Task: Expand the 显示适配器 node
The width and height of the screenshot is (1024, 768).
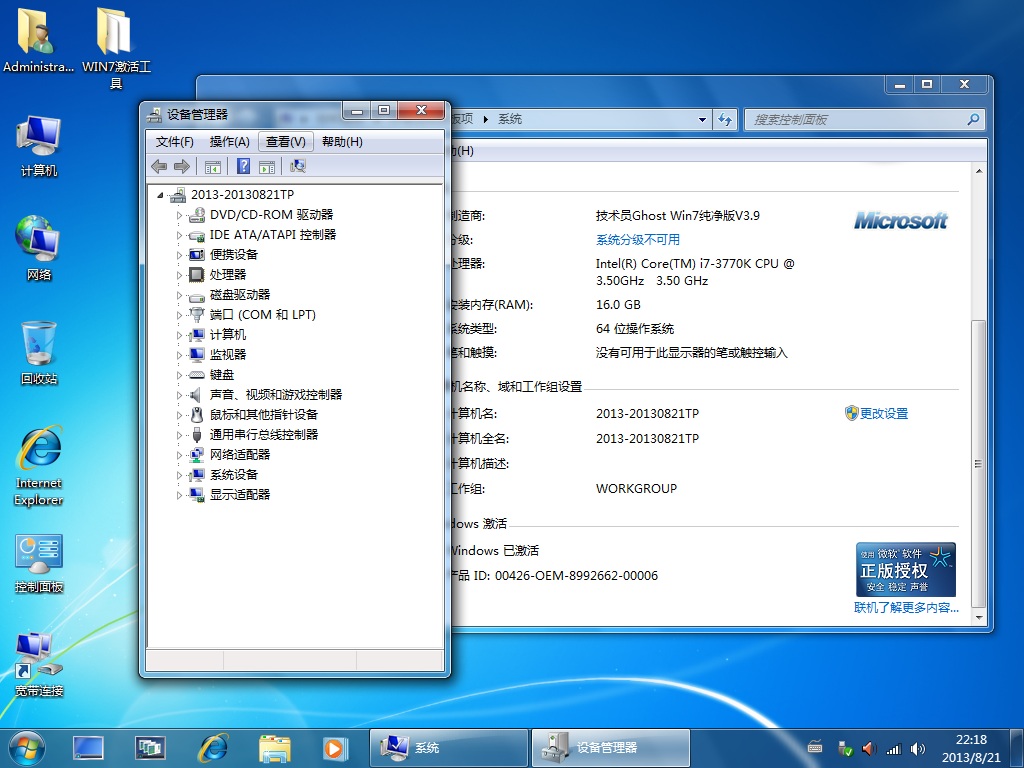Action: [x=179, y=495]
